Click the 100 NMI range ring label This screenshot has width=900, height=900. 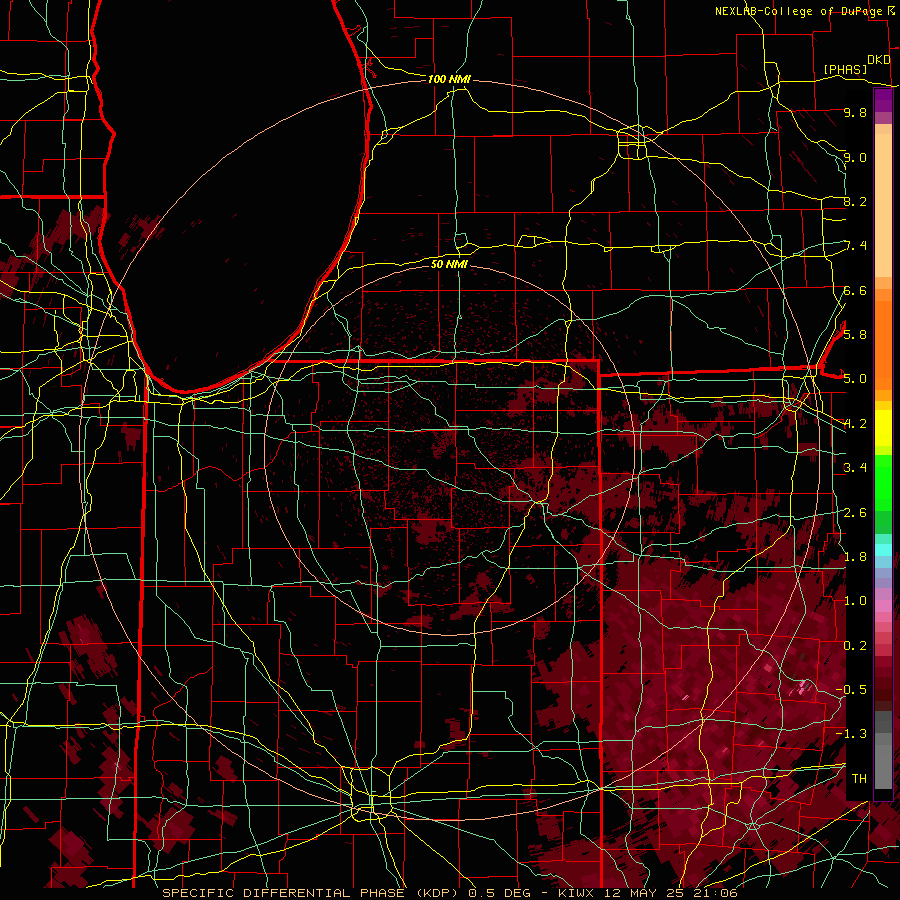(x=449, y=79)
